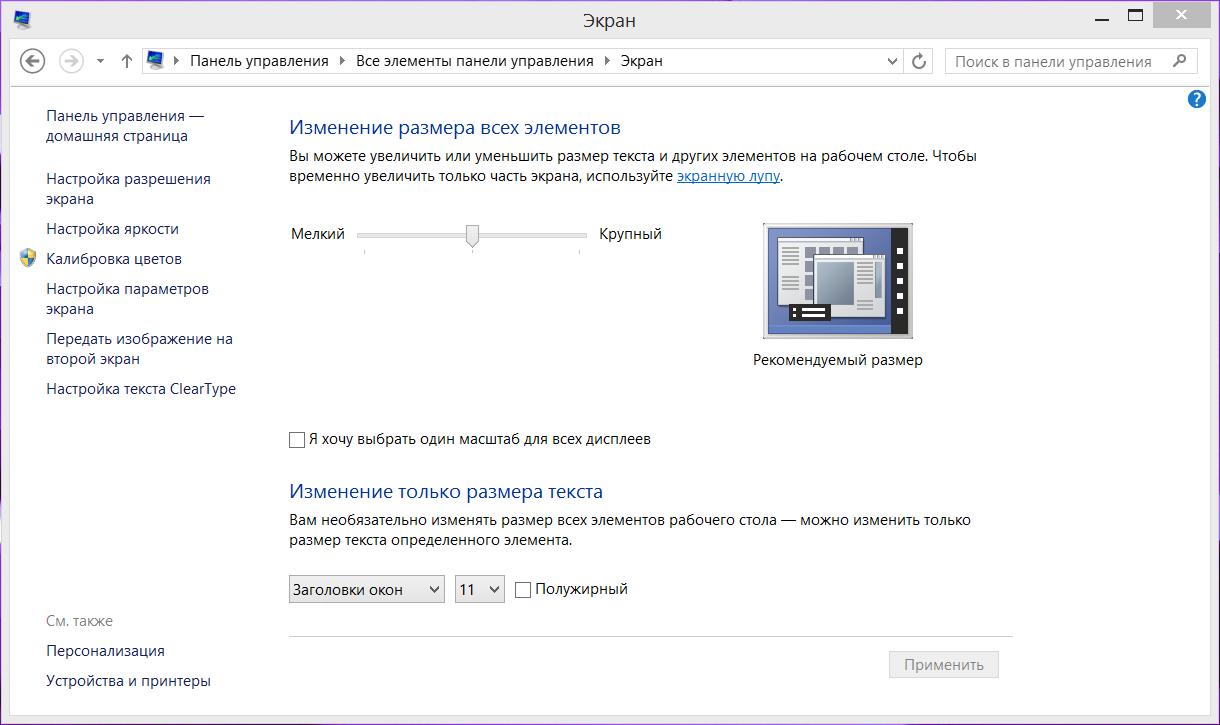Click the recent locations small arrow

100,61
